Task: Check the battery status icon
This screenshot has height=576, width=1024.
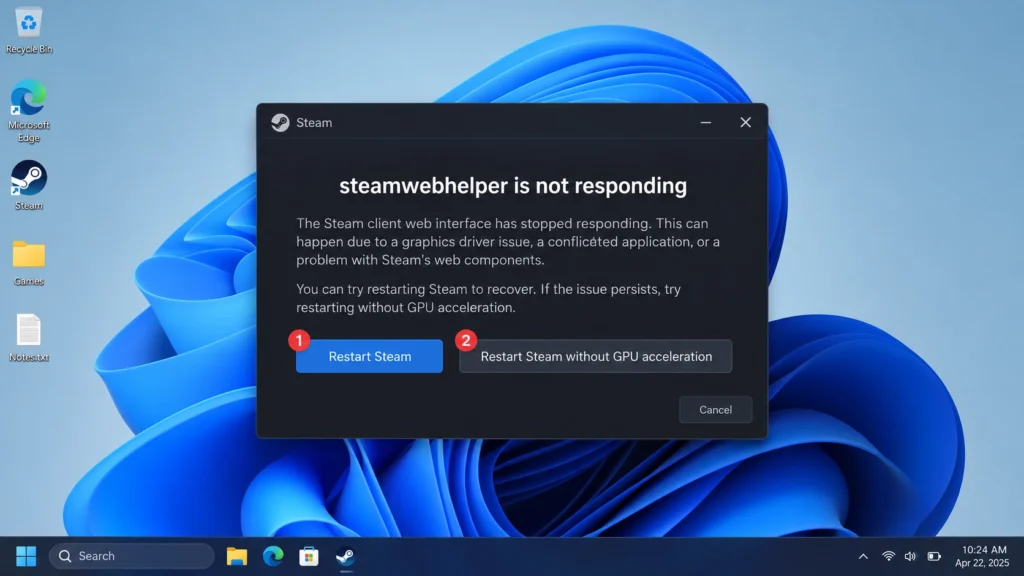Action: point(934,556)
